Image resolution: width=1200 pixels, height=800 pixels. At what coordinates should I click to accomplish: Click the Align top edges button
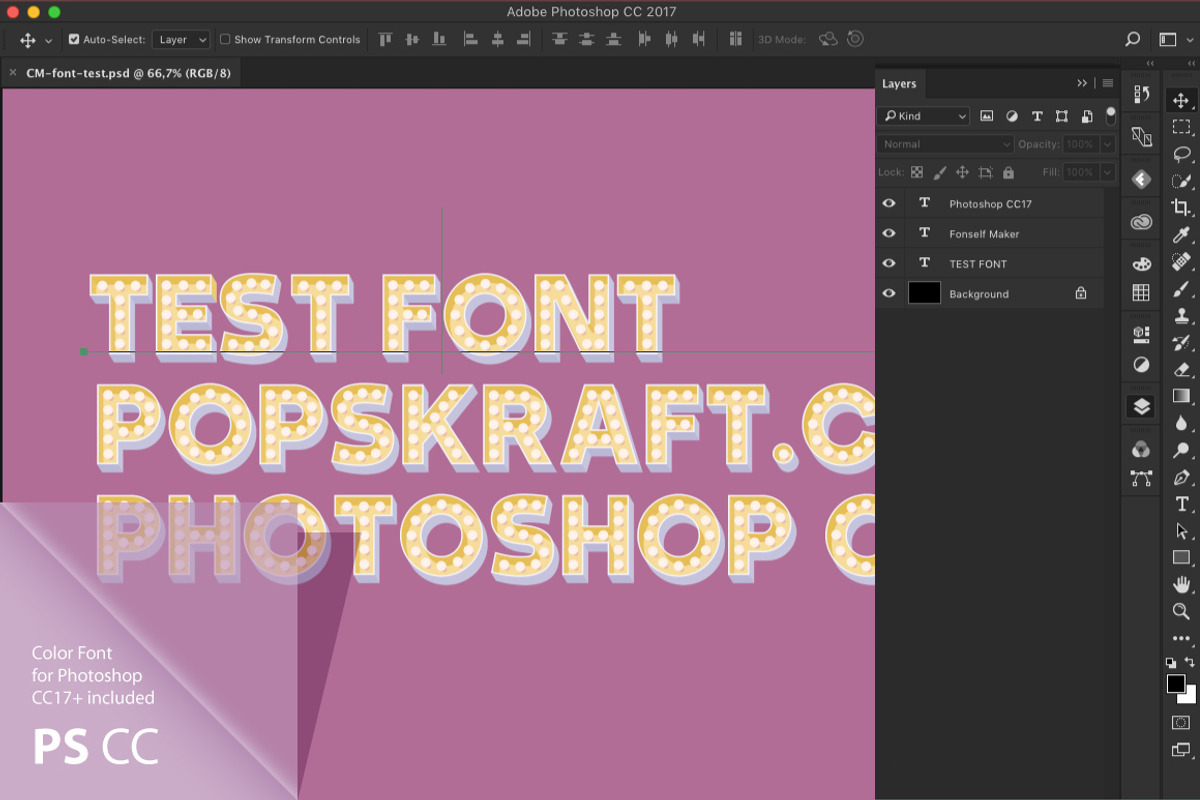(x=386, y=40)
